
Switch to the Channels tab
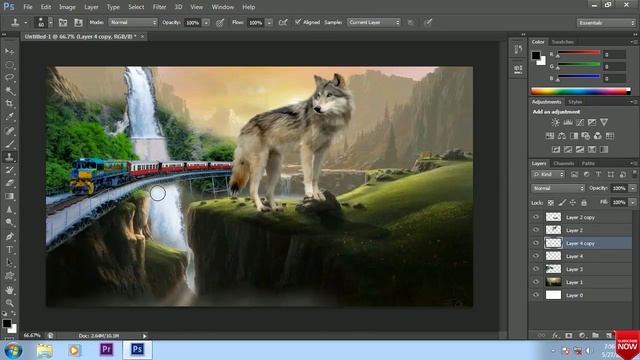pos(564,163)
